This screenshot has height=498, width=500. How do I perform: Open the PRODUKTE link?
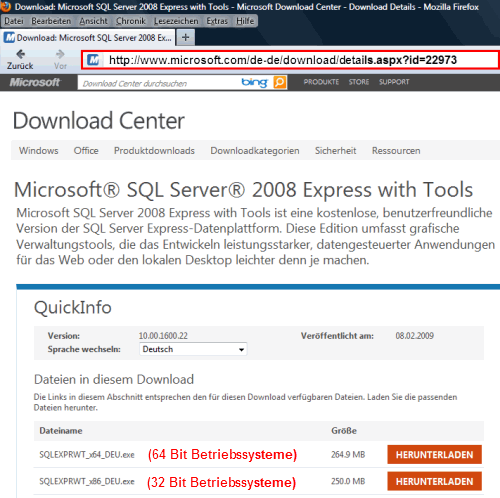[x=321, y=82]
